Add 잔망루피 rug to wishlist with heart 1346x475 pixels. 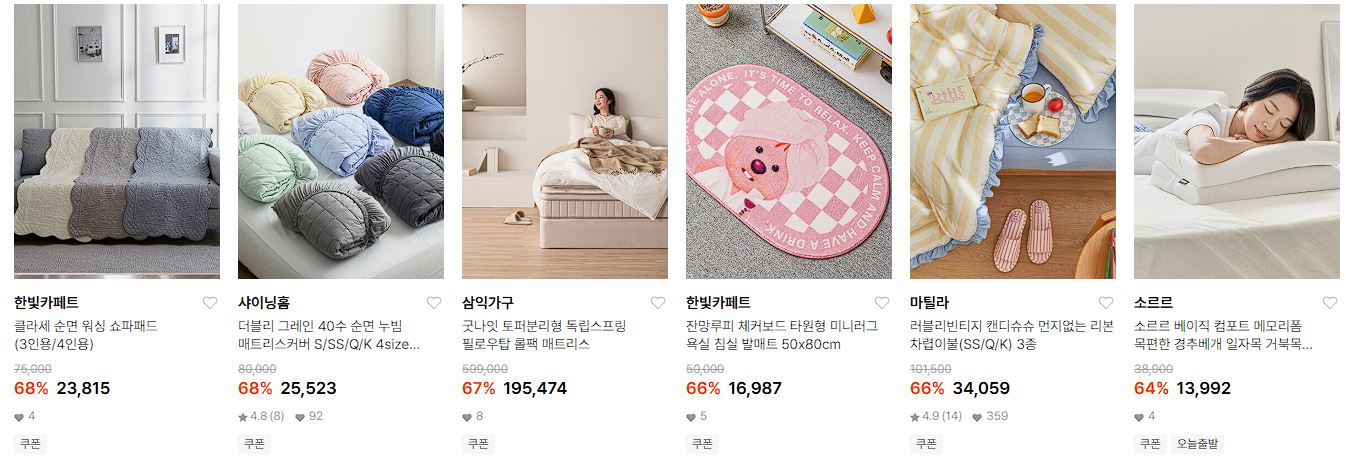click(x=882, y=303)
